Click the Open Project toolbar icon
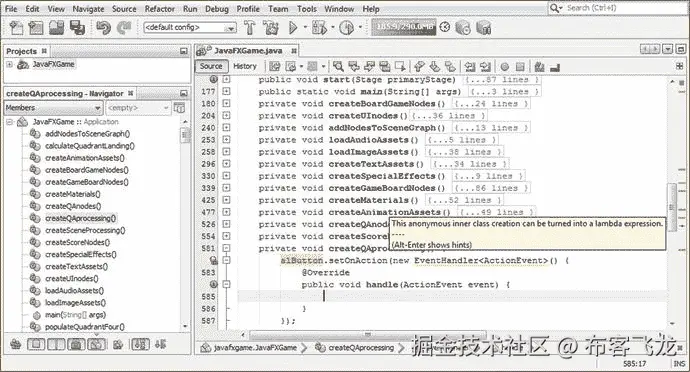 pyautogui.click(x=56, y=28)
